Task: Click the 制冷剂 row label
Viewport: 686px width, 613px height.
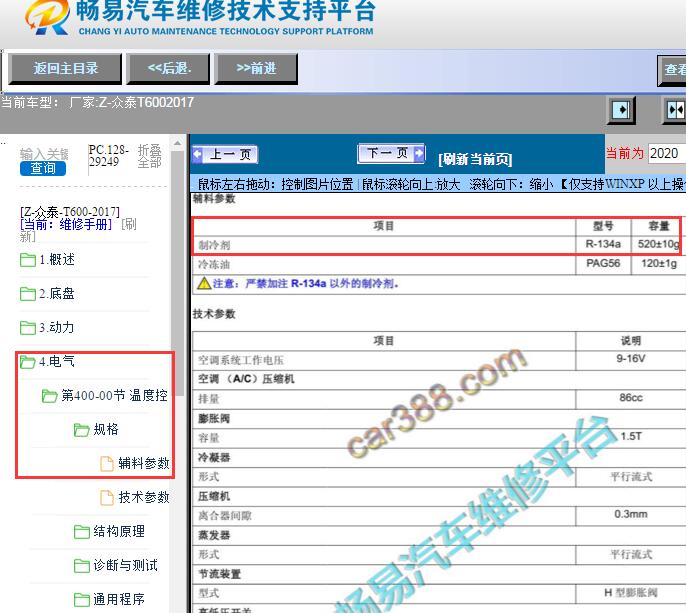Action: [214, 245]
